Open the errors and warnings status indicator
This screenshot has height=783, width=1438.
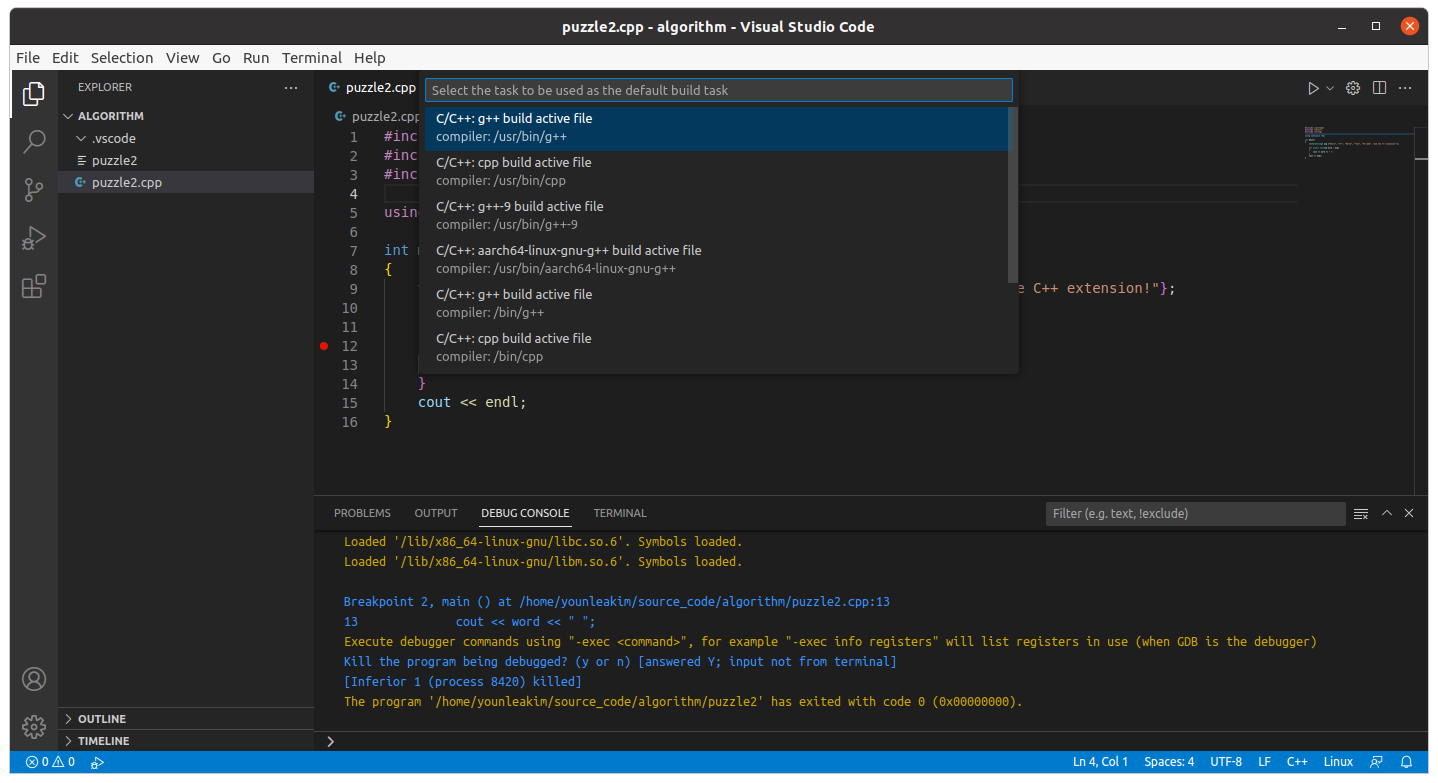[50, 762]
